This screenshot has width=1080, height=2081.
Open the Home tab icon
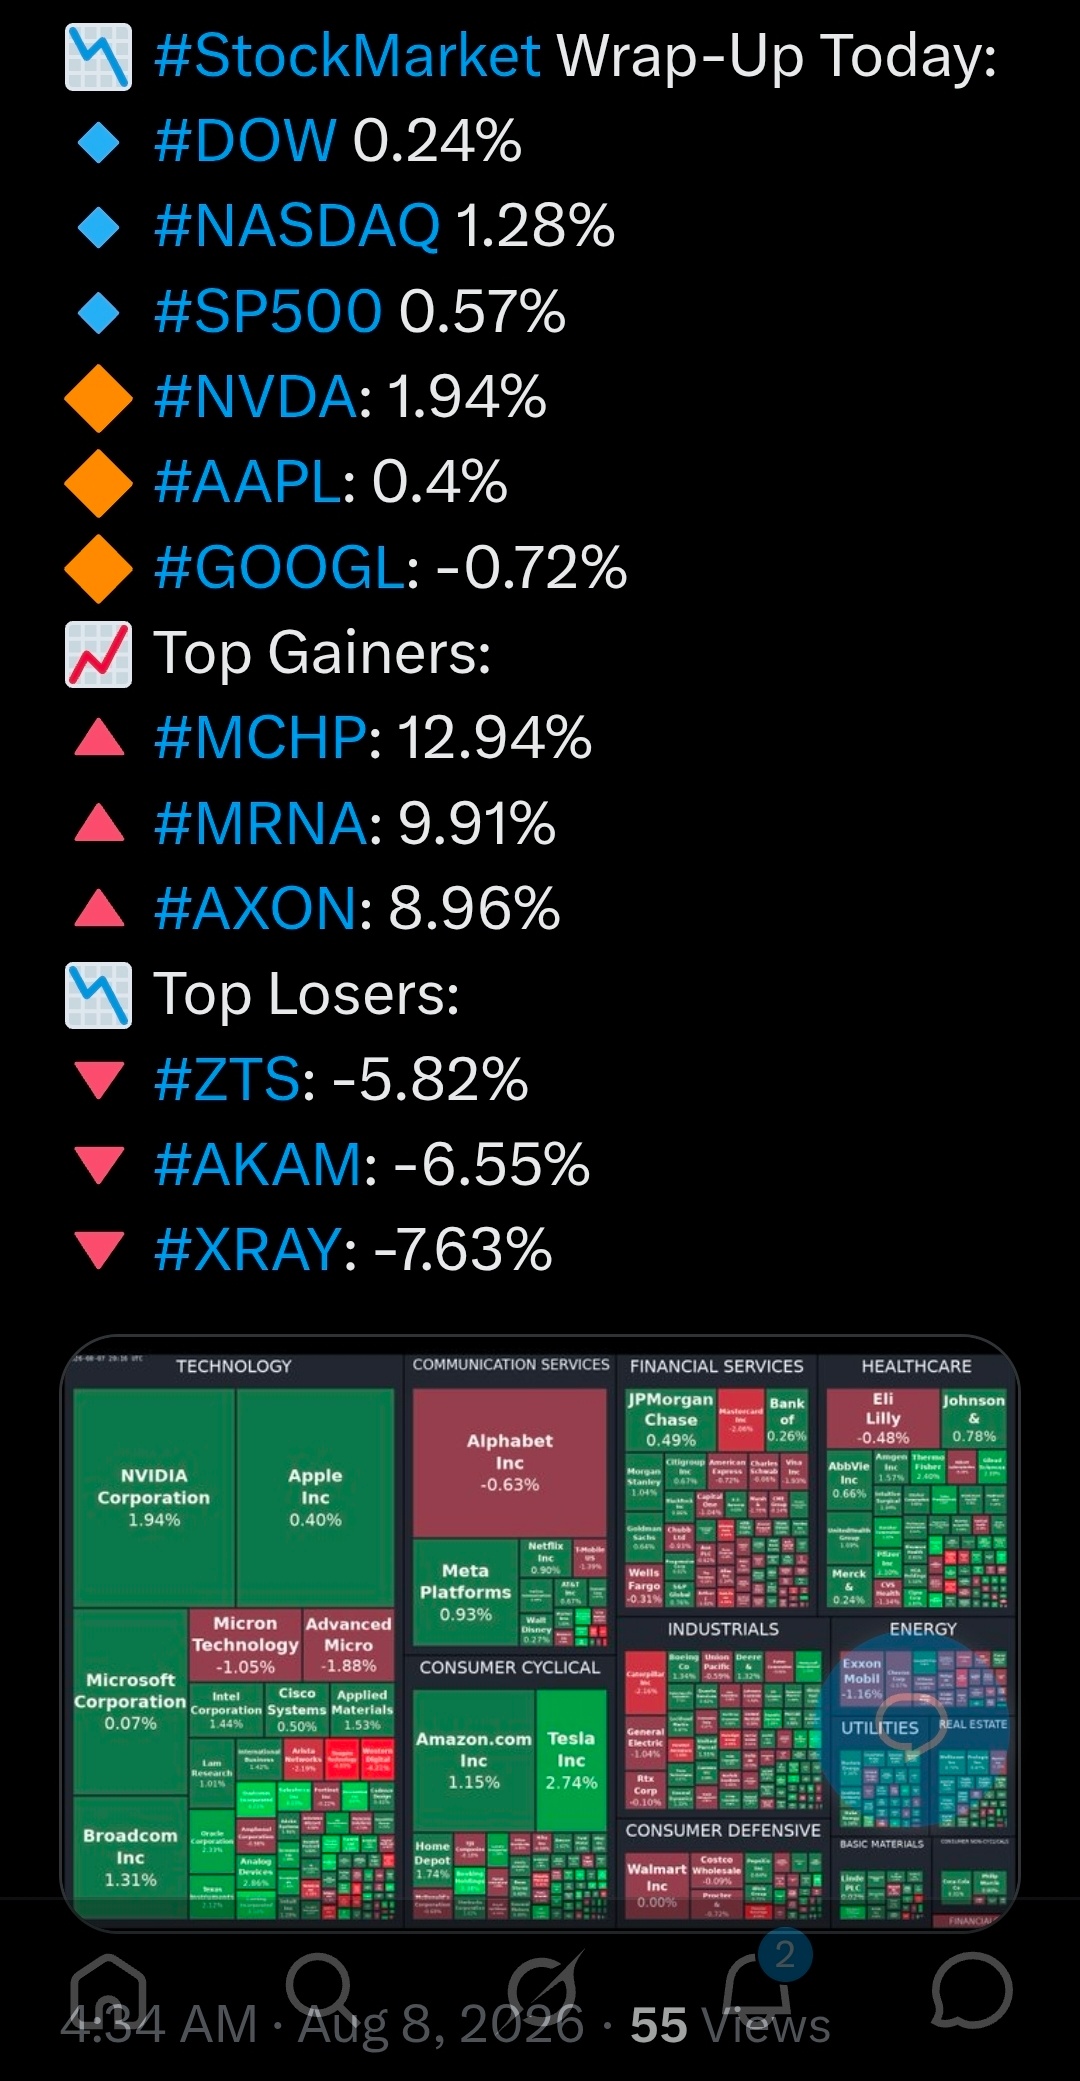109,1990
